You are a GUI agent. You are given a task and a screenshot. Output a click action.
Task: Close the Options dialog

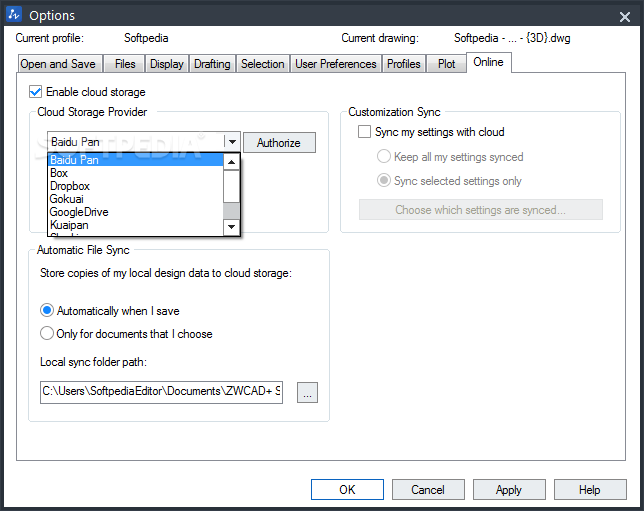click(625, 17)
